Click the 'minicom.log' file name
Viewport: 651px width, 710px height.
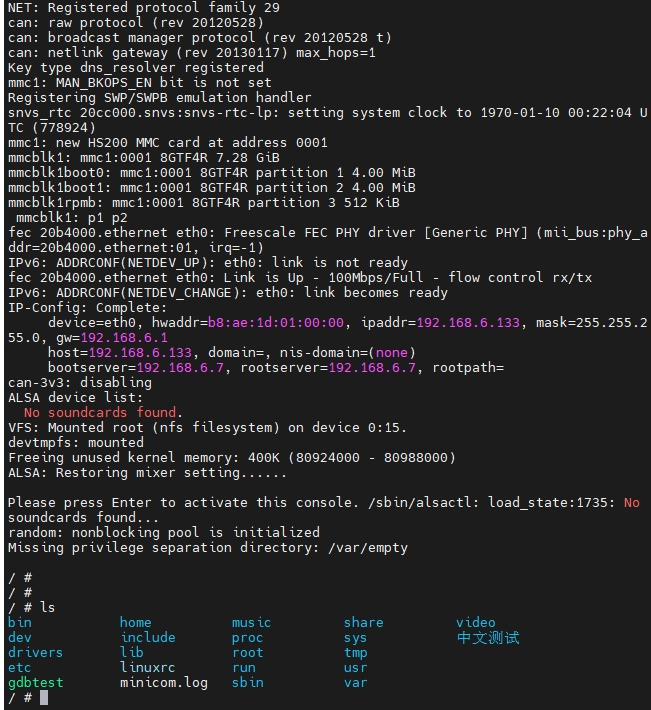click(x=164, y=682)
